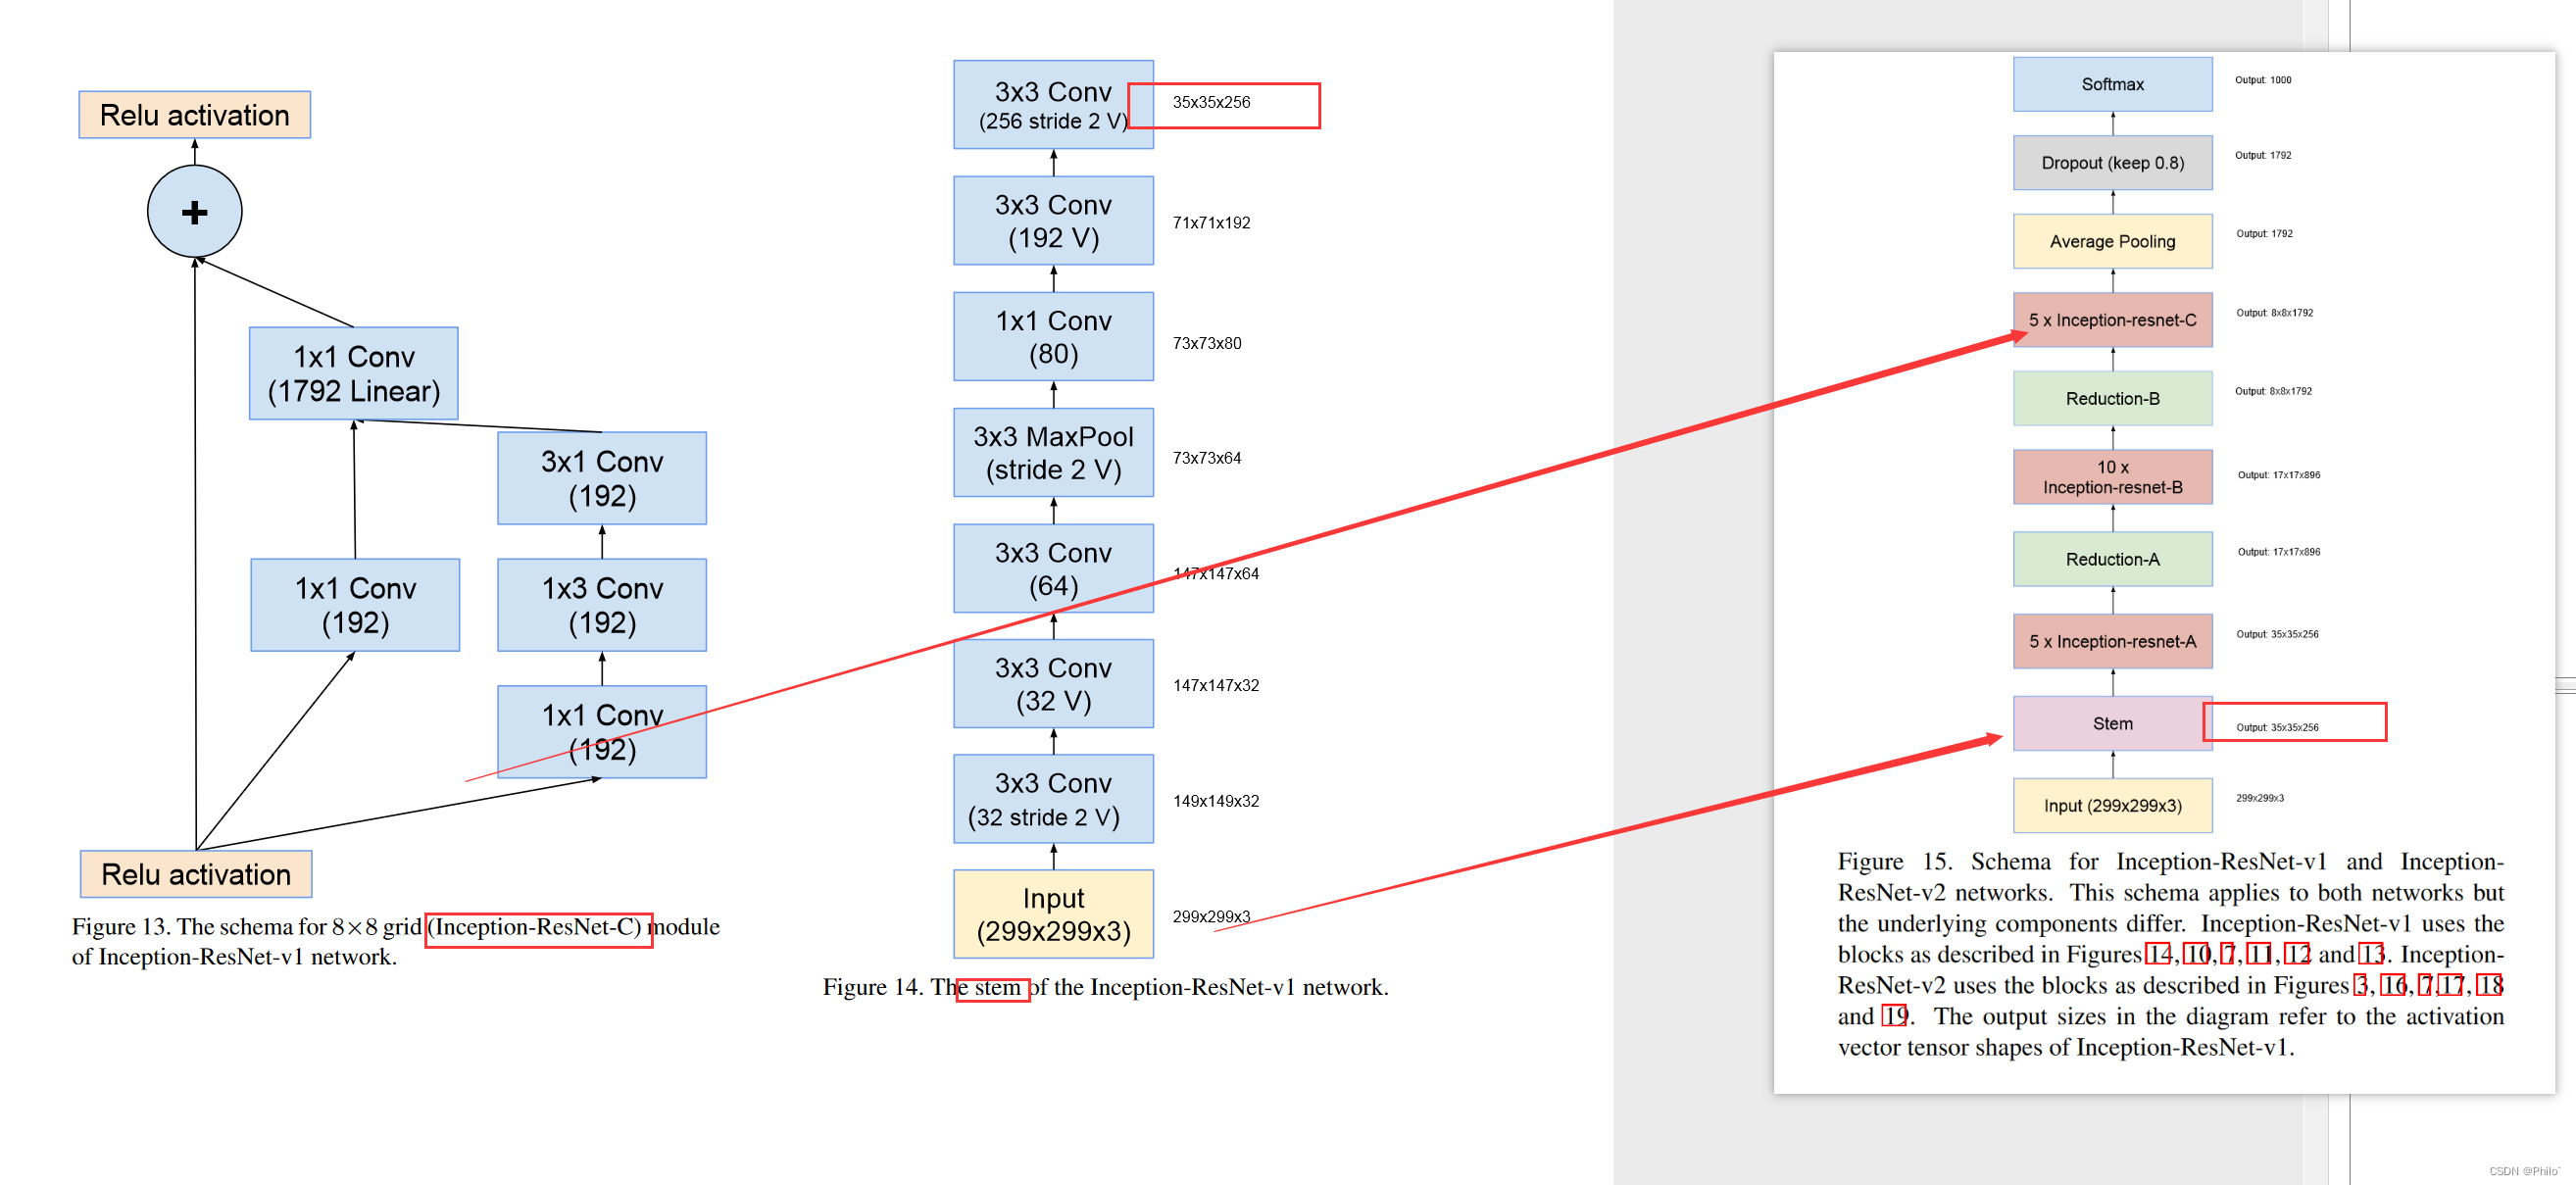Click the 1x1 Conv (1792 Linear) block
The height and width of the screenshot is (1185, 2576).
tap(352, 373)
